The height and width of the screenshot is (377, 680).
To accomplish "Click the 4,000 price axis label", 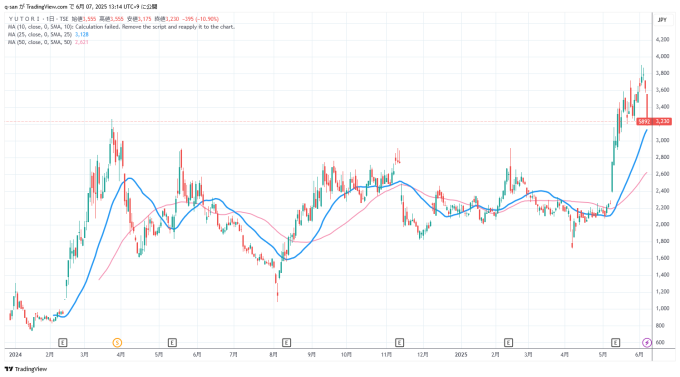I will pyautogui.click(x=662, y=56).
